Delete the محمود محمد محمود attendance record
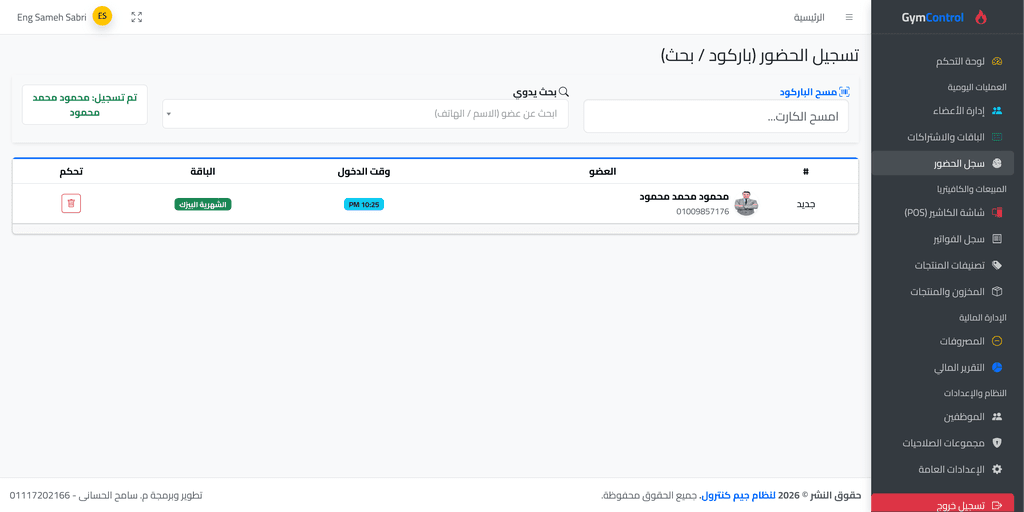The image size is (1024, 512). [71, 203]
